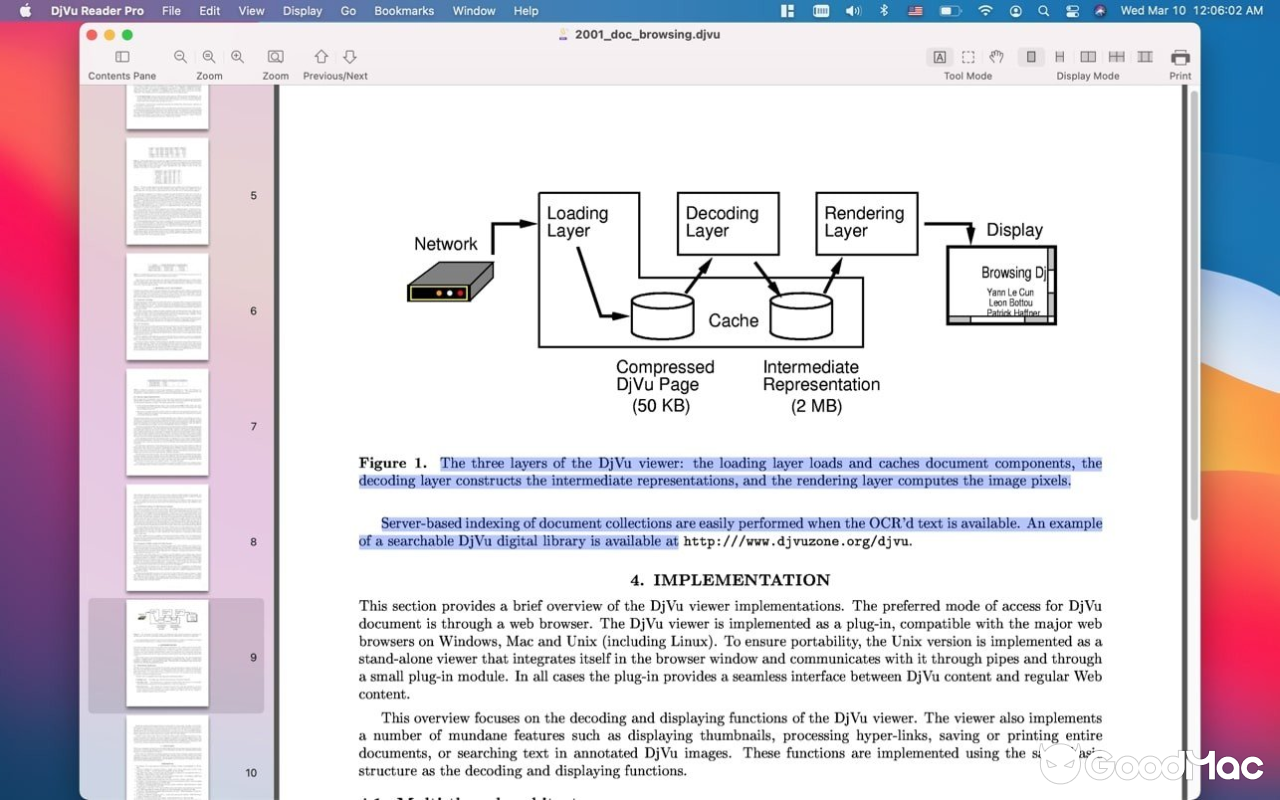This screenshot has width=1280, height=800.
Task: Click the document vertical scrollbar
Action: (1194, 303)
